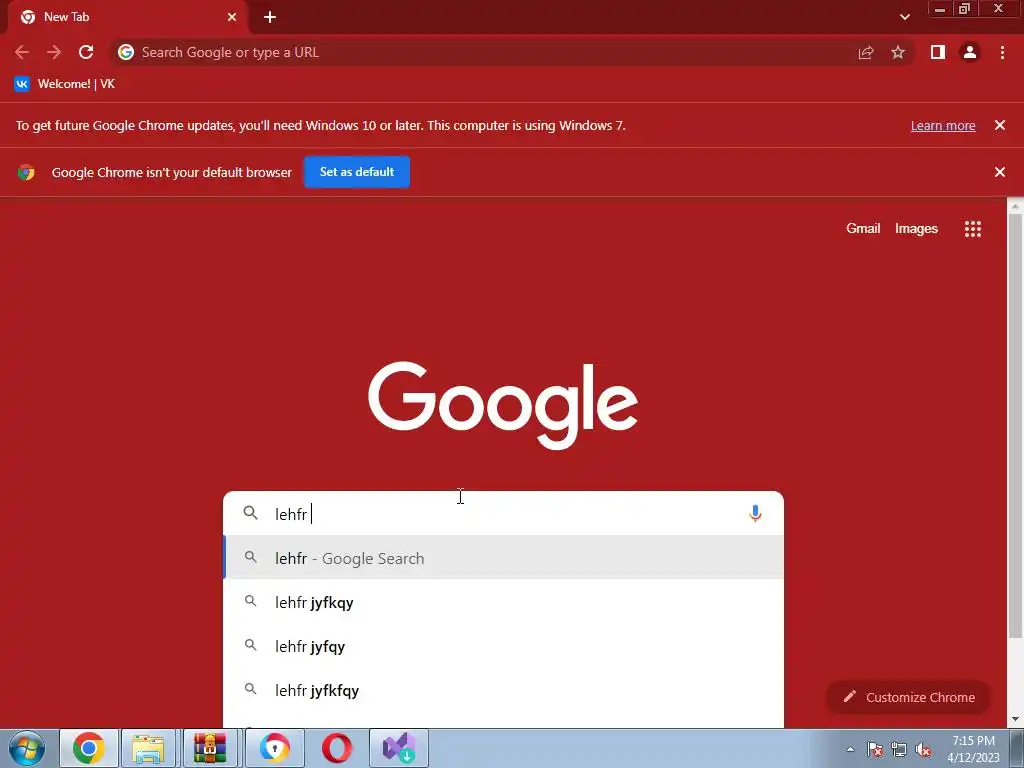Open the Google apps grid
The image size is (1024, 768).
973,229
